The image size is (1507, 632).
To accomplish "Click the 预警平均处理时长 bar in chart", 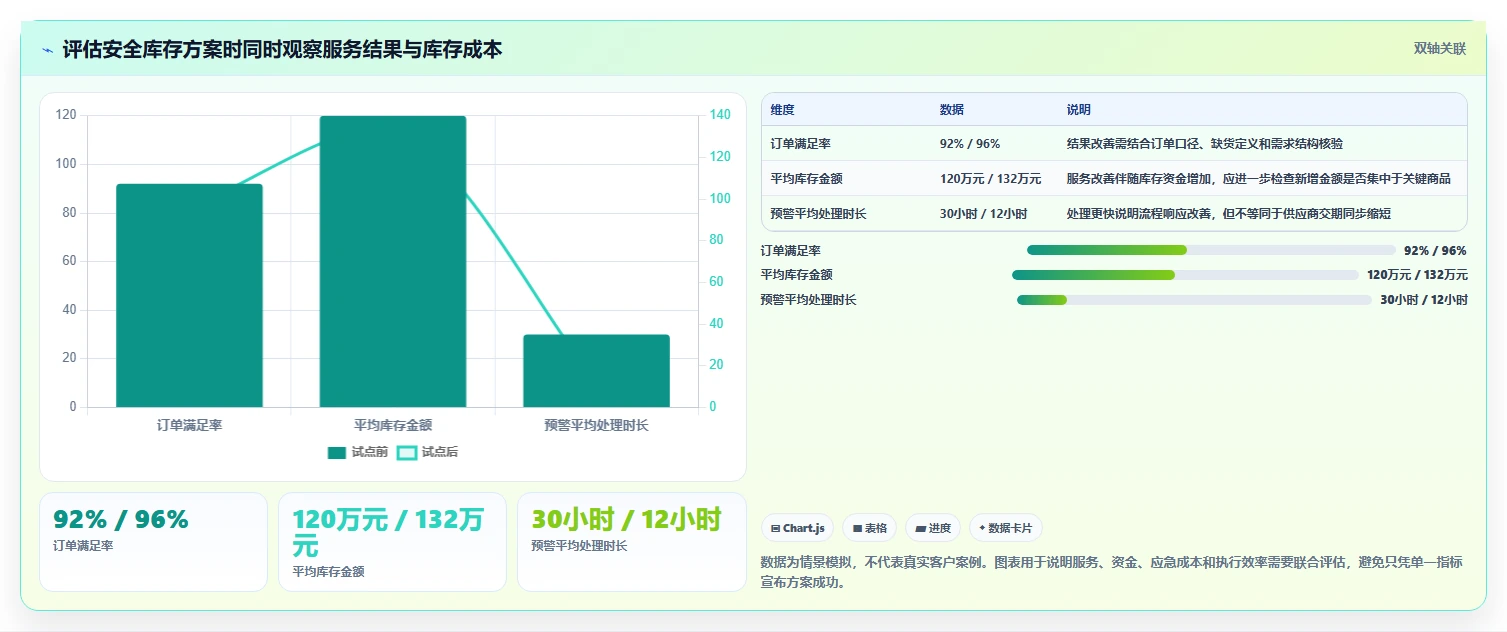I will (x=596, y=371).
